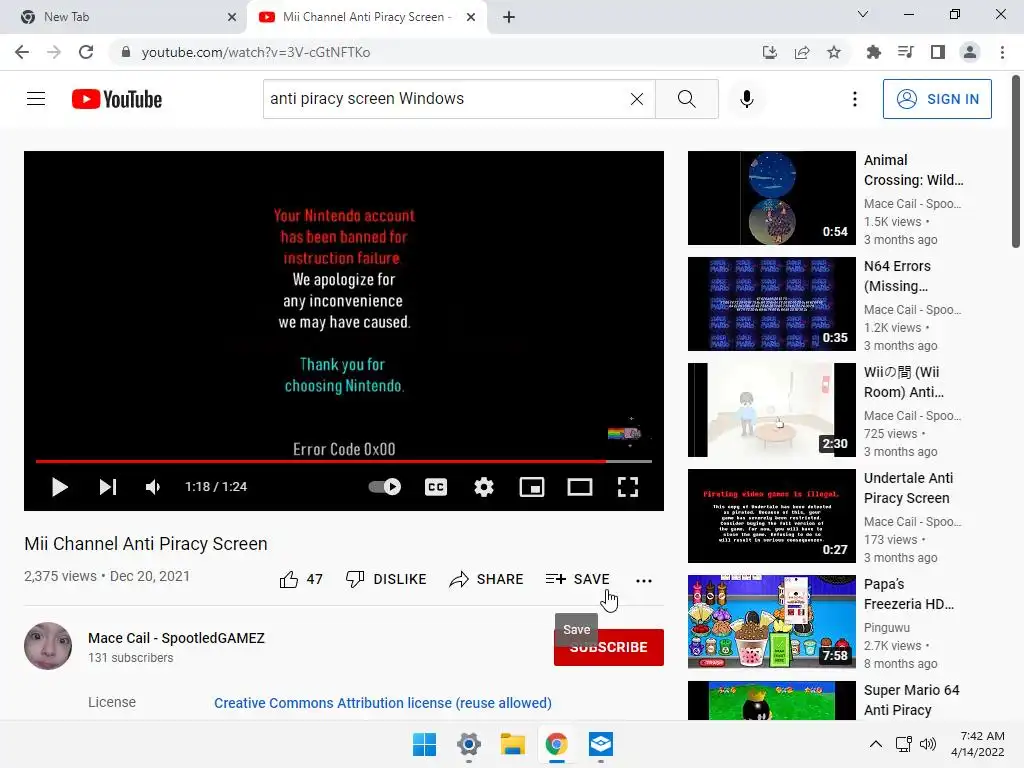Viewport: 1024px width, 768px height.
Task: Click the address bar URL
Action: coord(255,52)
